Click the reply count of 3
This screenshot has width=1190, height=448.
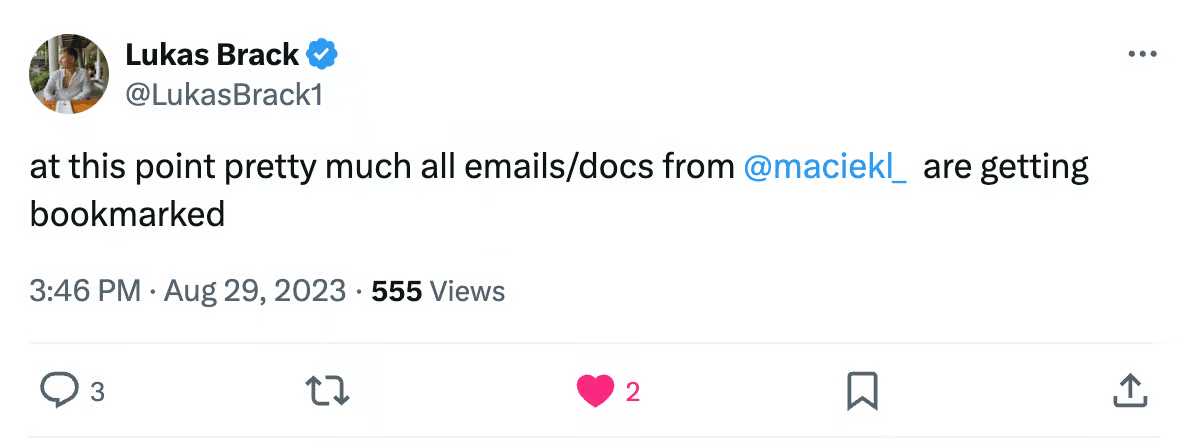(97, 392)
